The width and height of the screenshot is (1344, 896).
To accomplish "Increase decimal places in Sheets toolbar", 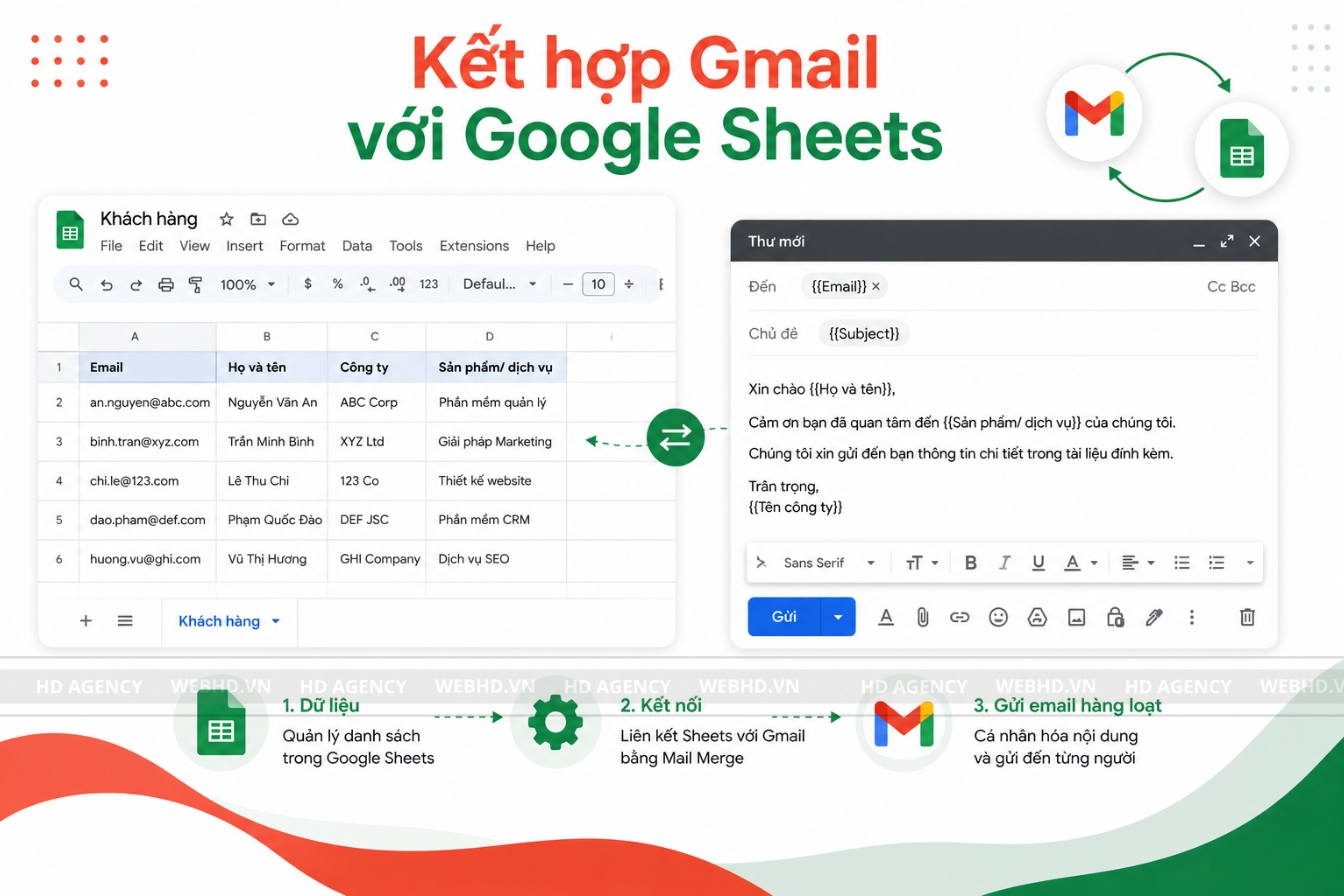I will tap(397, 285).
